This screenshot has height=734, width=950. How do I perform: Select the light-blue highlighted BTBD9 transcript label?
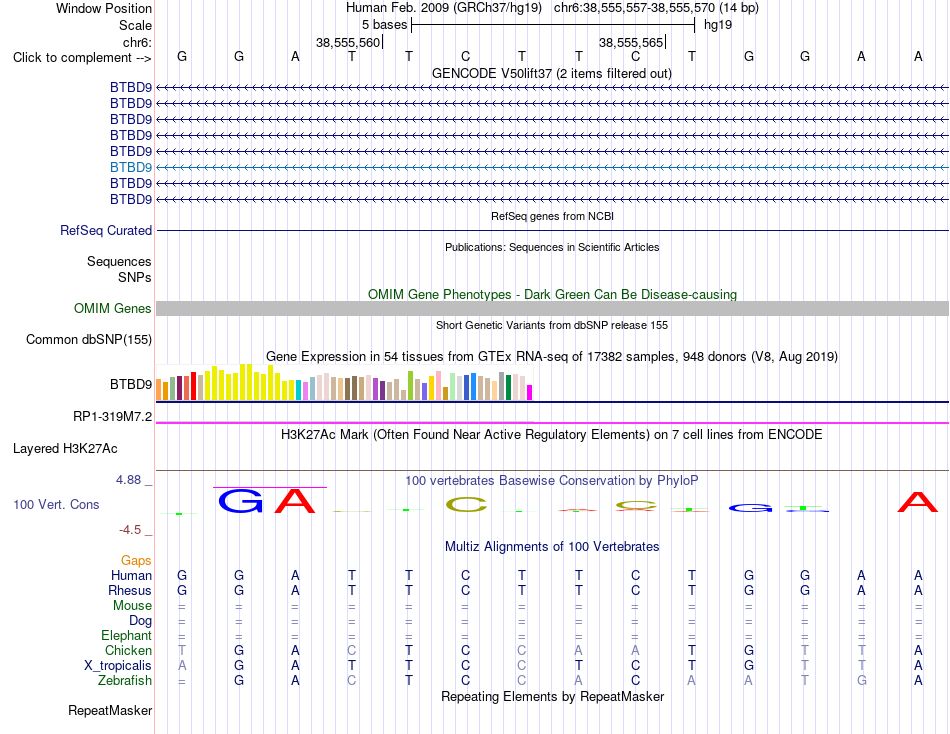(131, 167)
